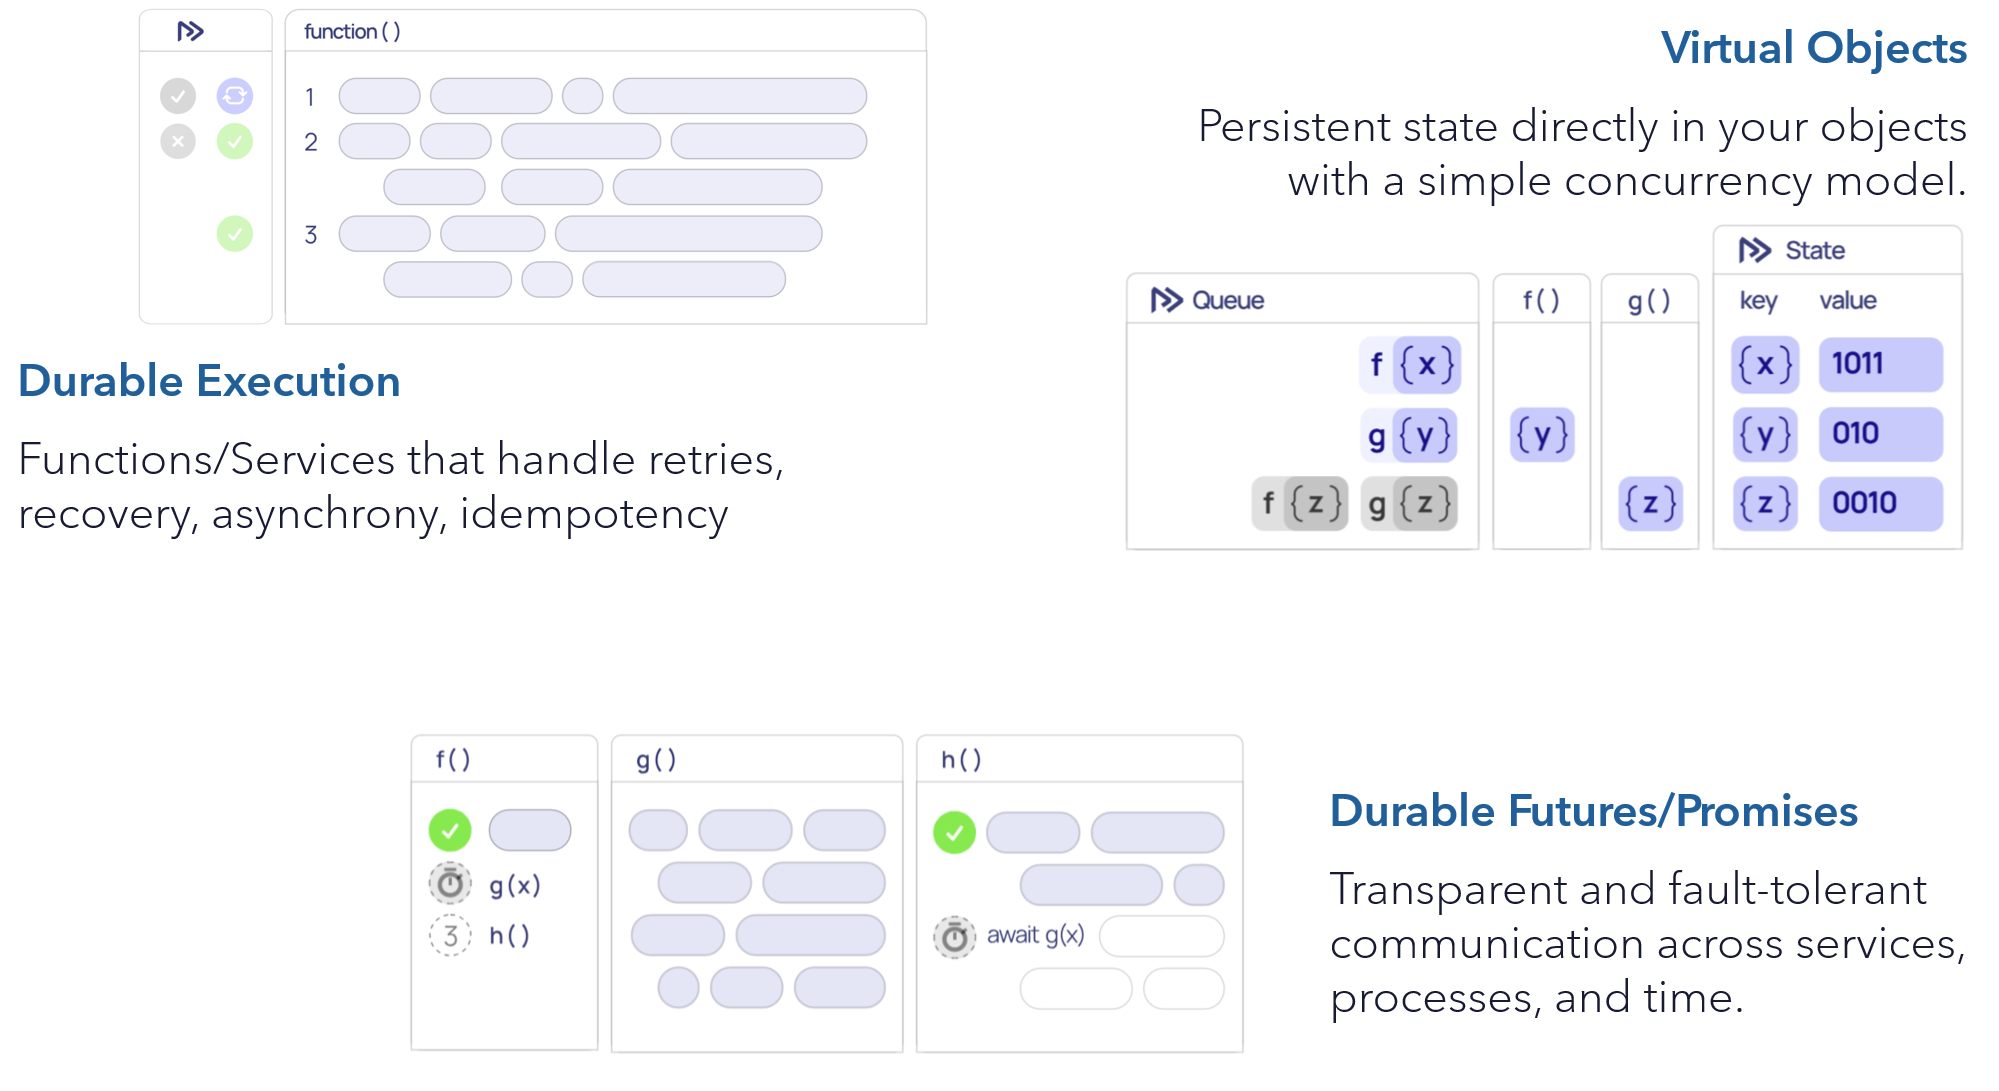Click the dashed circle numbered 3

(450, 936)
